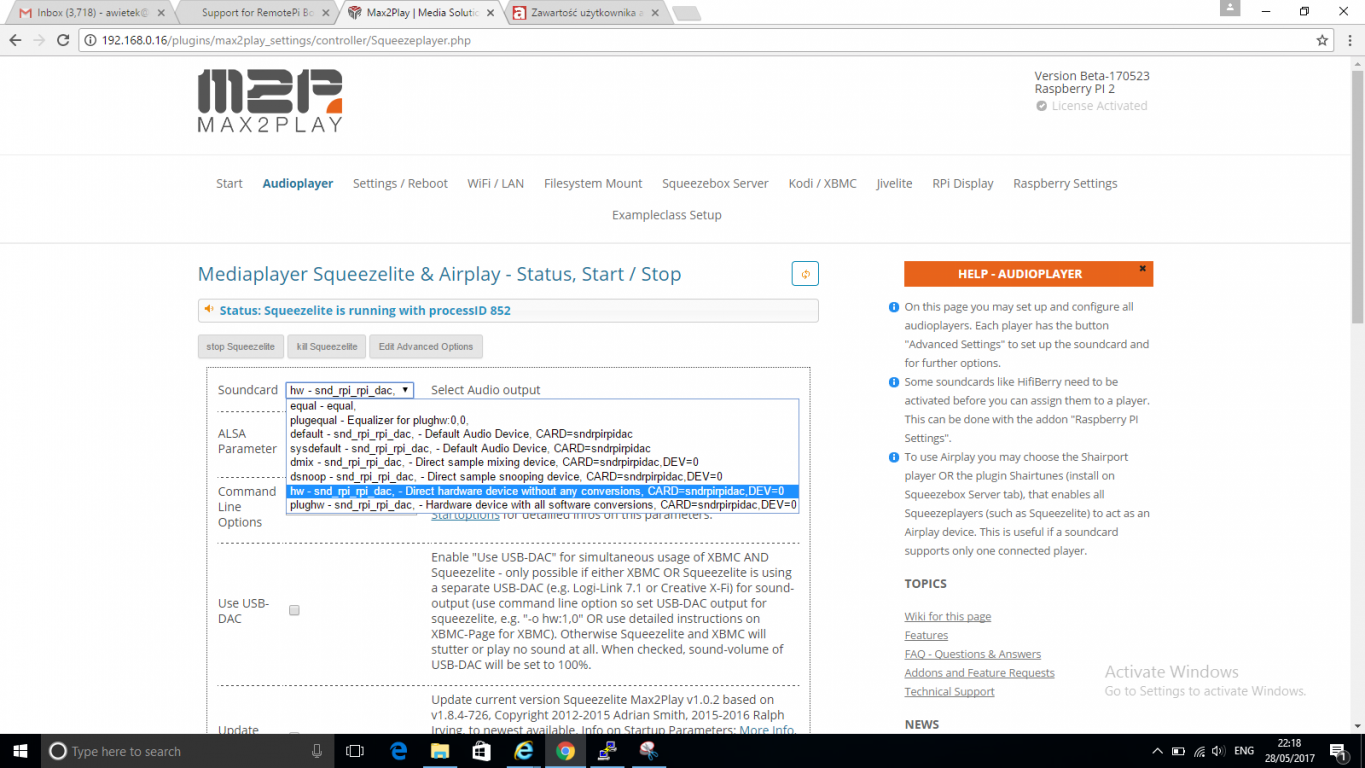
Task: Click the volume speaker tray icon
Action: (1219, 751)
